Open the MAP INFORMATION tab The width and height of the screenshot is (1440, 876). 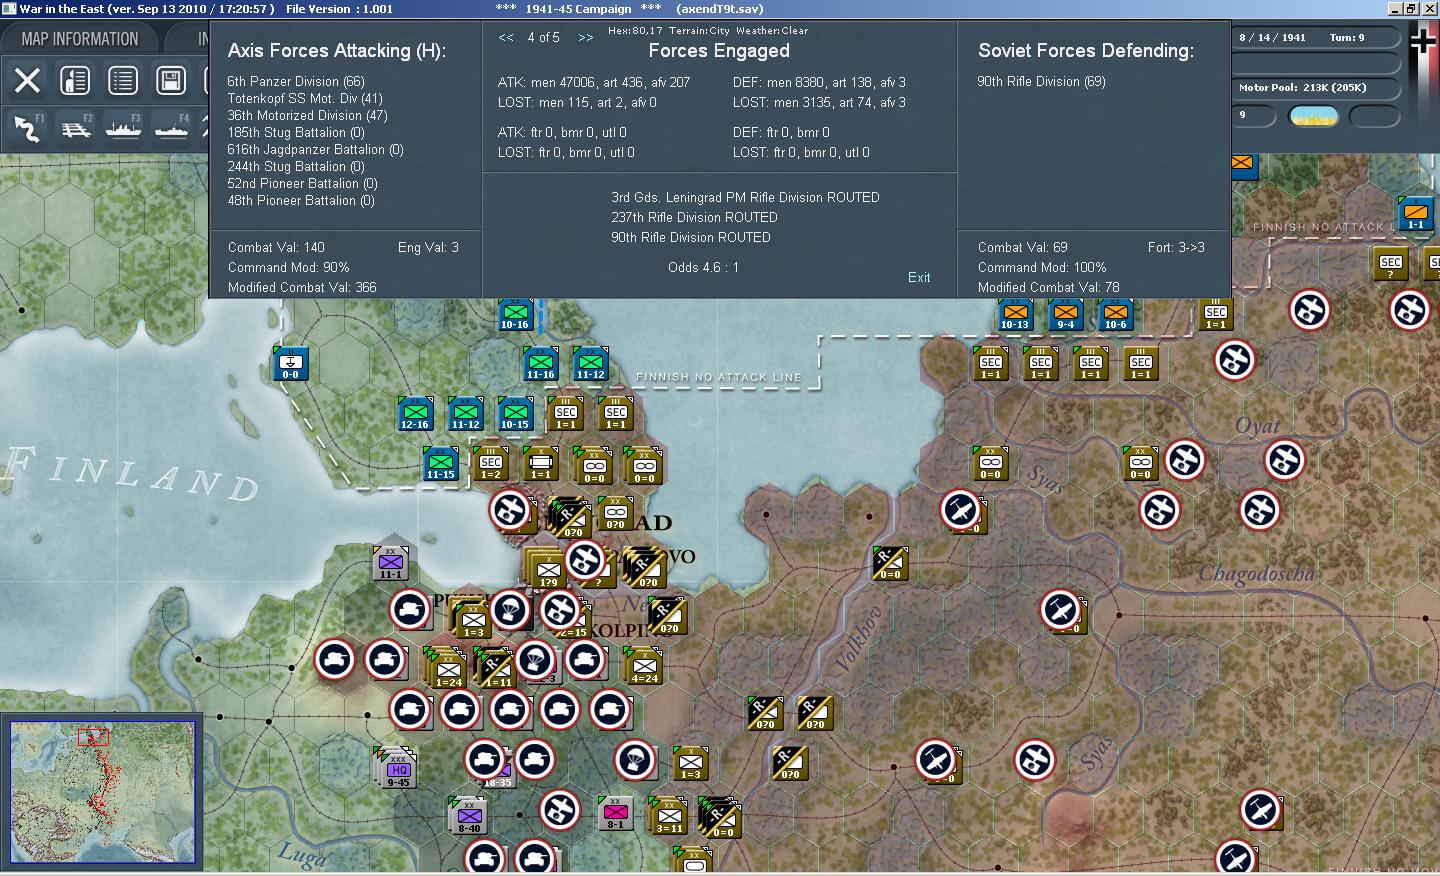tap(80, 39)
